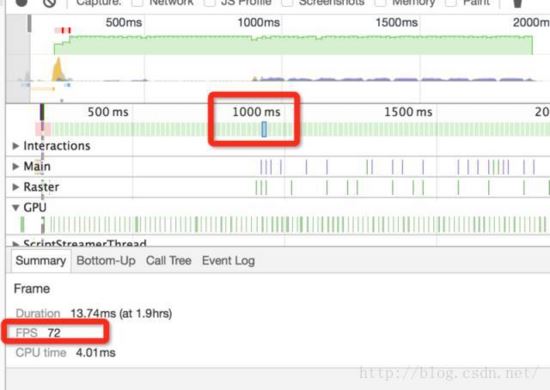The height and width of the screenshot is (390, 550).
Task: Enable the Memory capture checkbox
Action: point(380,2)
